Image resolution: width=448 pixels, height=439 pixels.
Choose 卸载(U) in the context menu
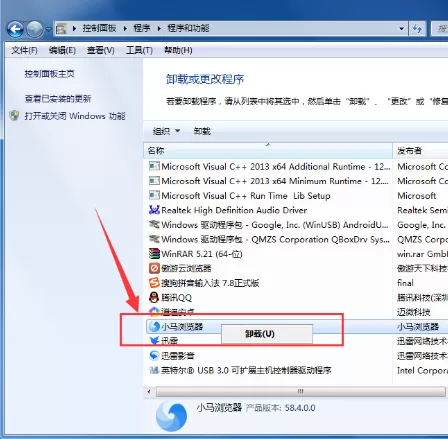tap(267, 334)
